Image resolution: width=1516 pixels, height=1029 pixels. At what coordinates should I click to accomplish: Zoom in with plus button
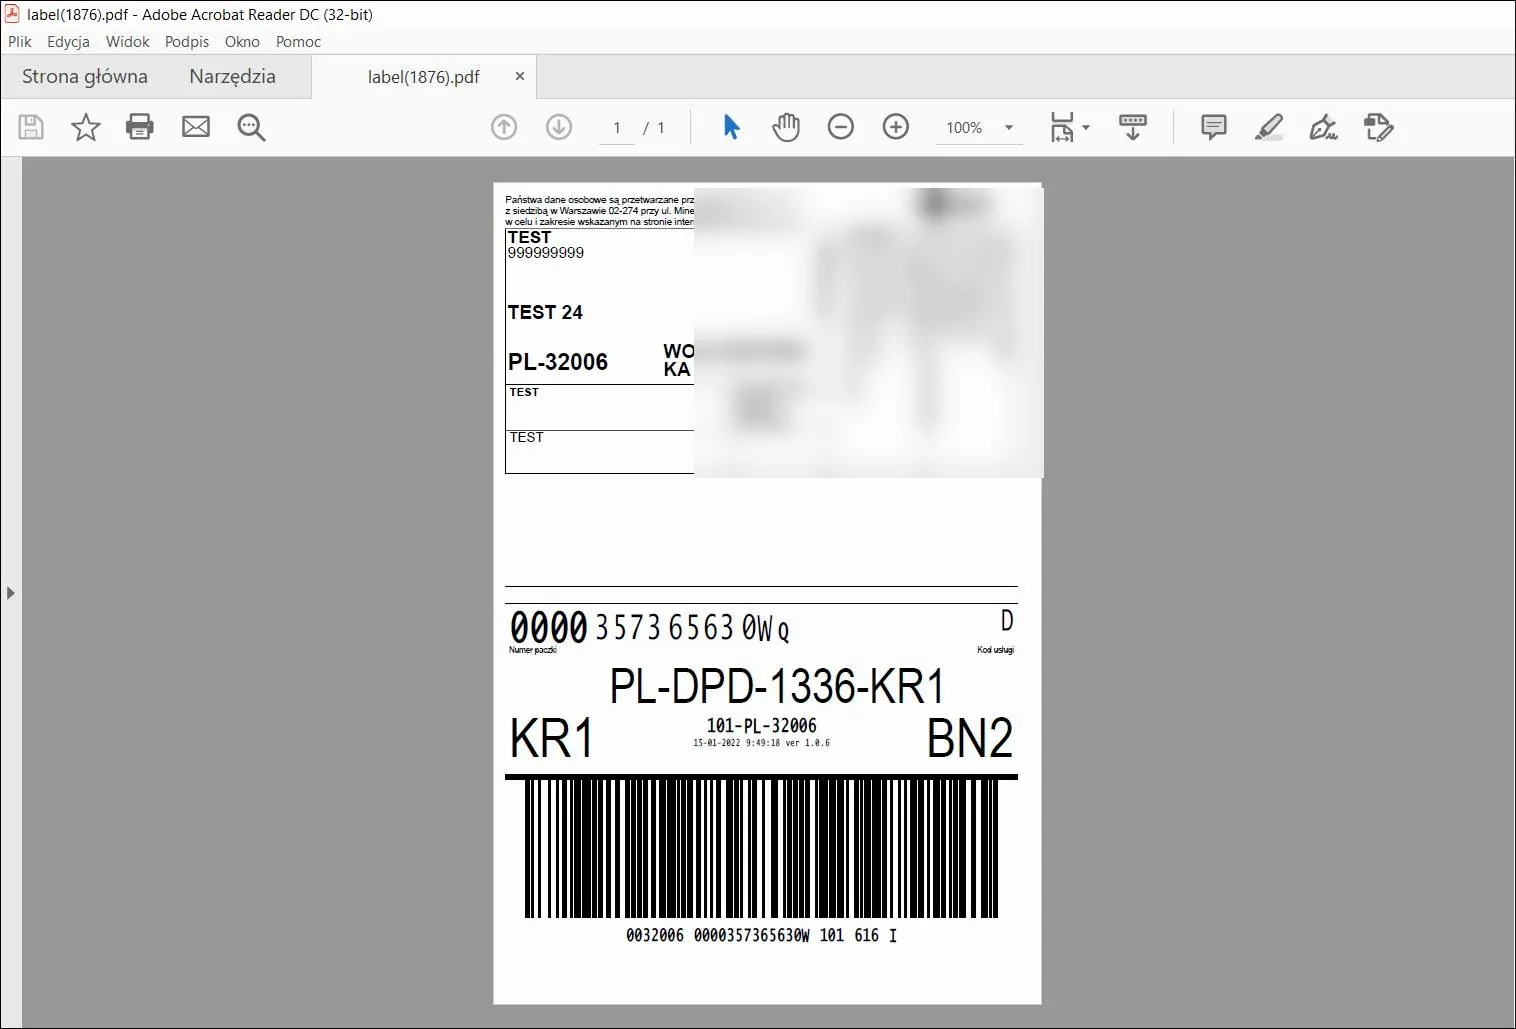point(896,127)
